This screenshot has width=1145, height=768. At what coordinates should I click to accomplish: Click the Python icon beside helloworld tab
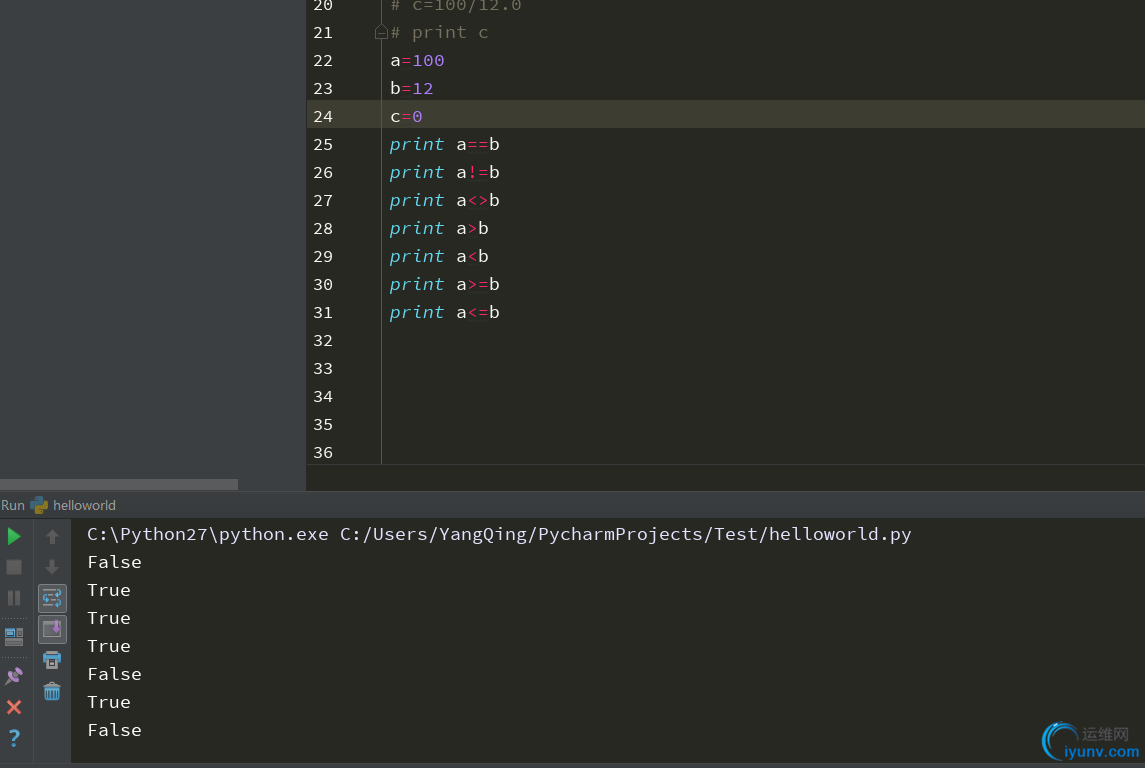tap(39, 505)
